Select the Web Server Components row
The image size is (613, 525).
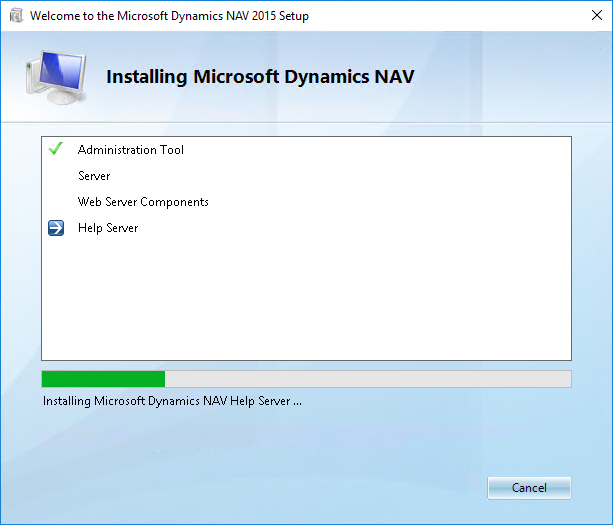point(306,202)
